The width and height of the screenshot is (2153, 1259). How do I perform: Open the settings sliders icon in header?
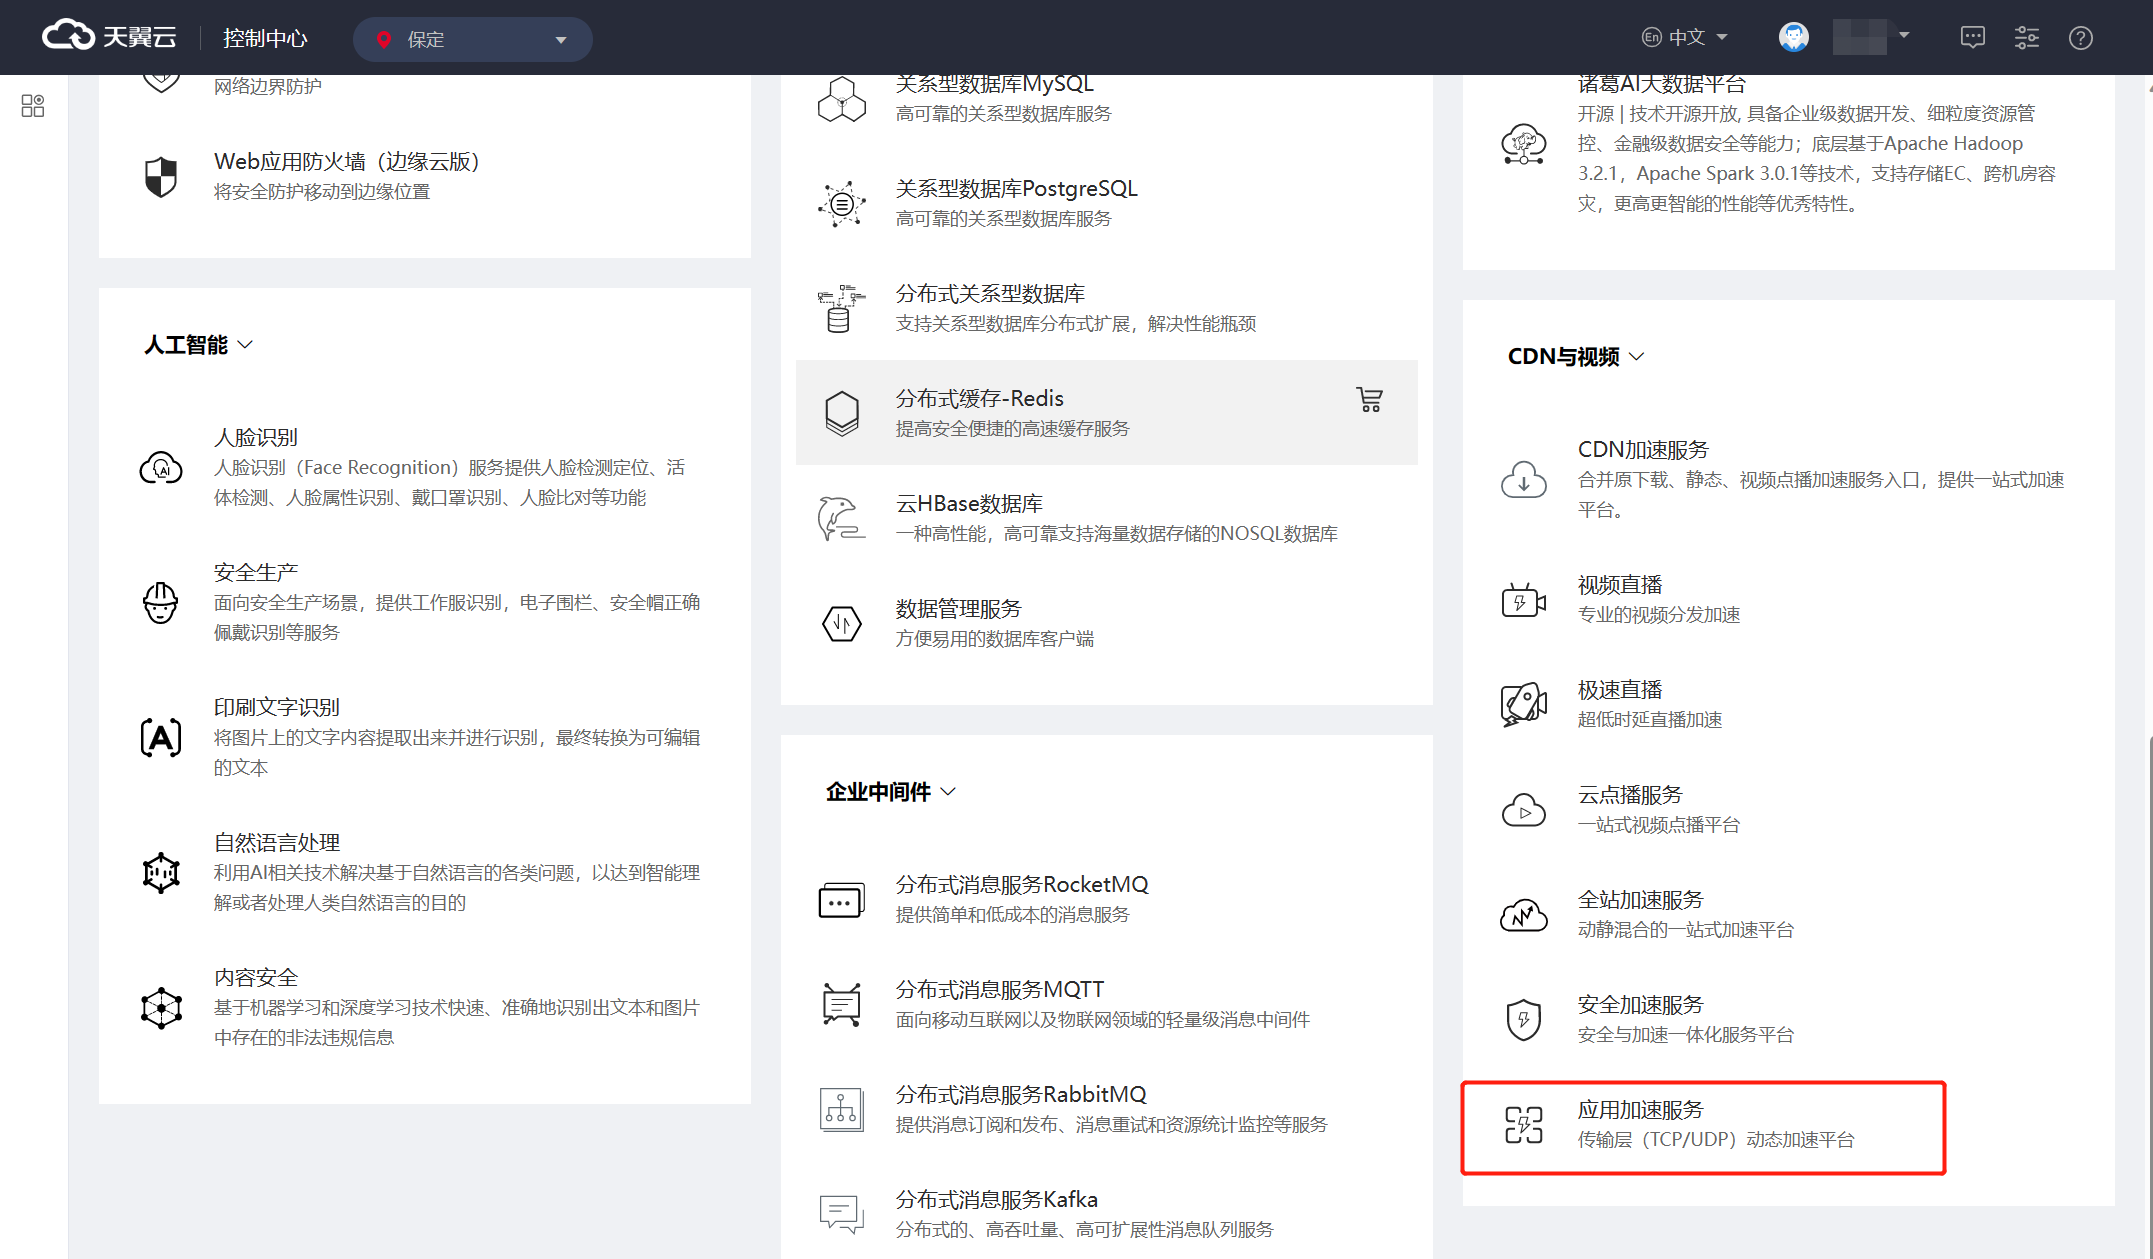[2027, 38]
